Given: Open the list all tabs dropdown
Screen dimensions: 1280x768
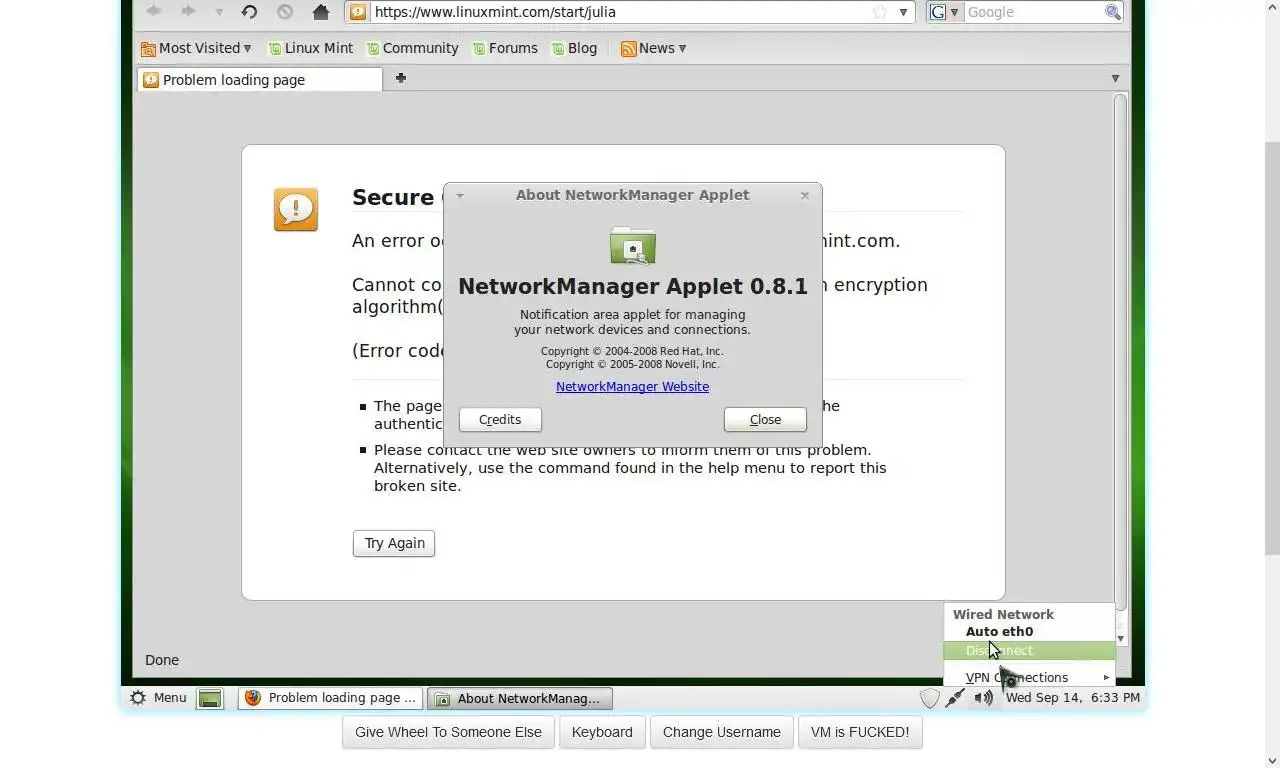Looking at the screenshot, I should 1115,78.
